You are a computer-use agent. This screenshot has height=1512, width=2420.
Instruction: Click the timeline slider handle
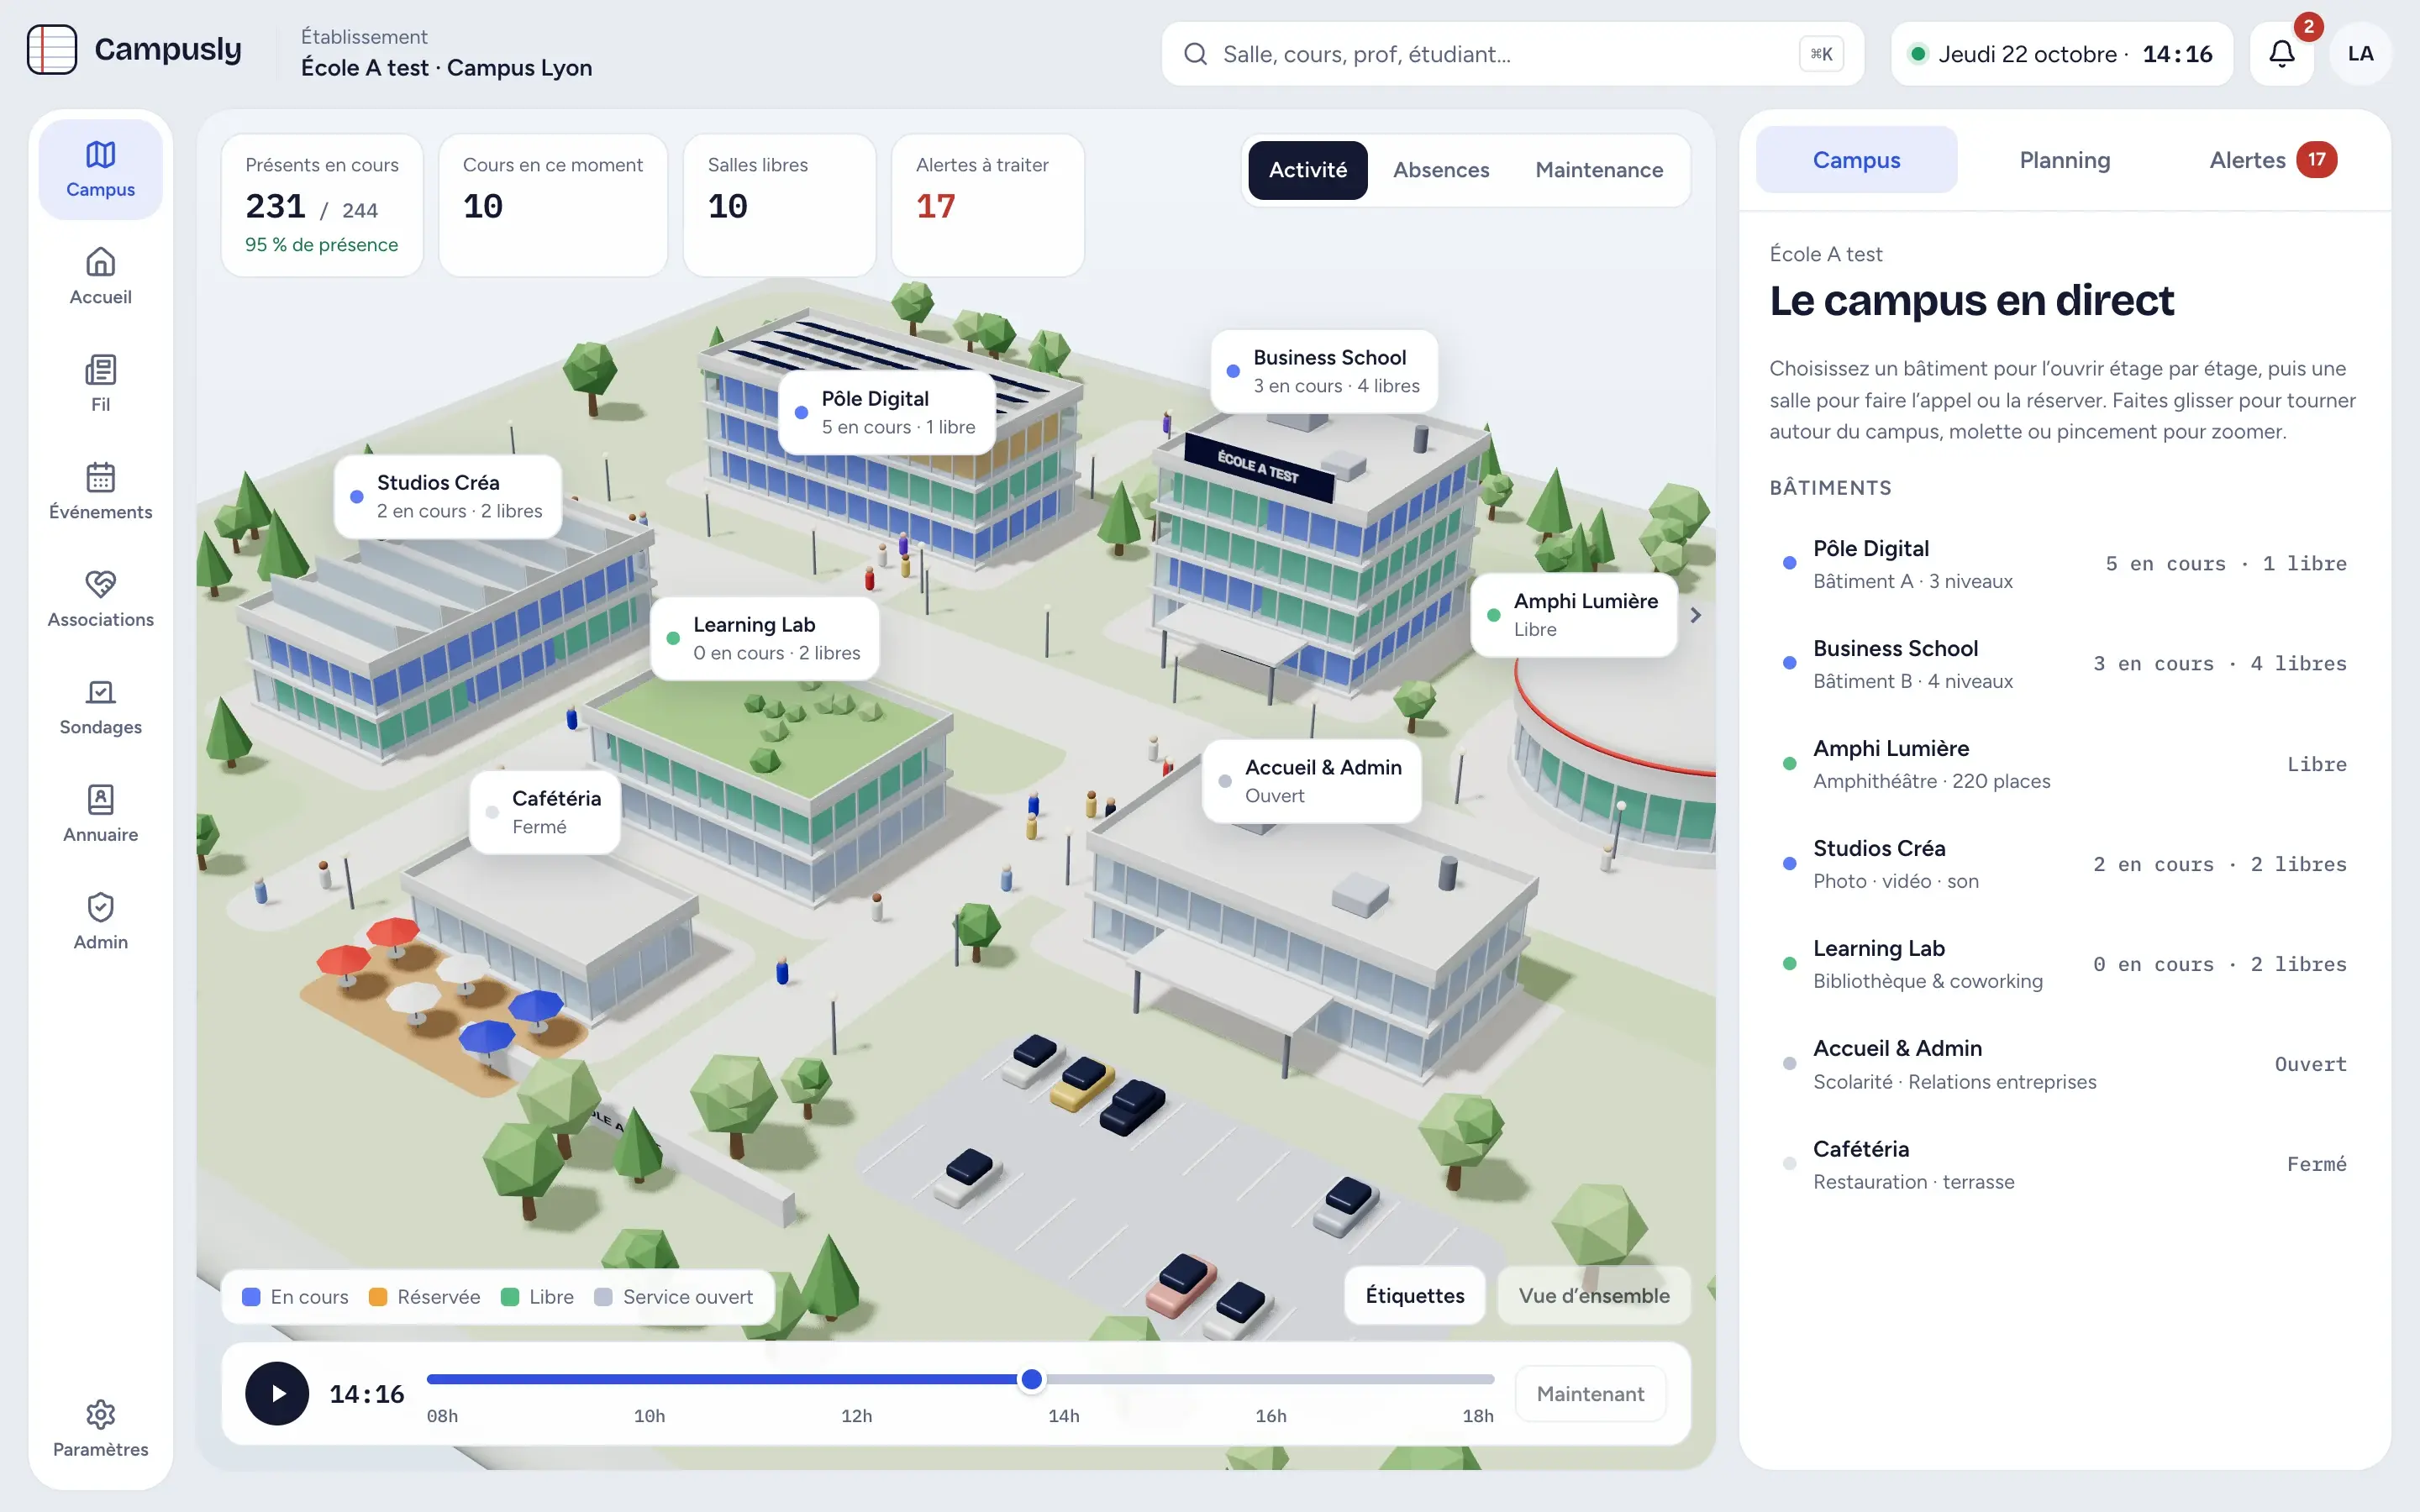click(1031, 1379)
